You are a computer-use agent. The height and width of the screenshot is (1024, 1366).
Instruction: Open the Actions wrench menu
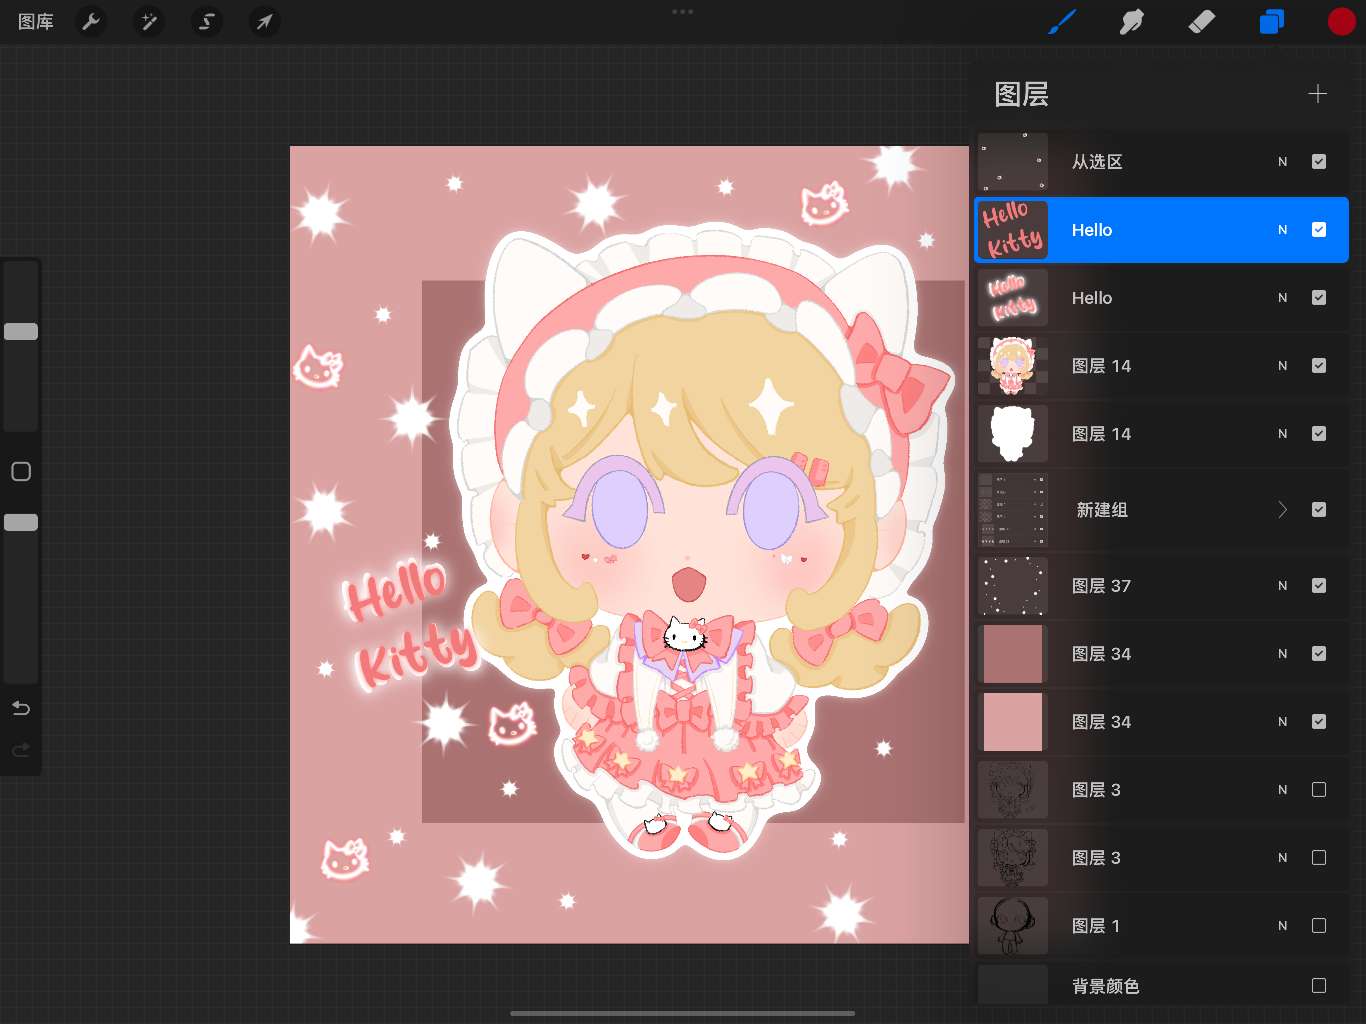(x=91, y=21)
